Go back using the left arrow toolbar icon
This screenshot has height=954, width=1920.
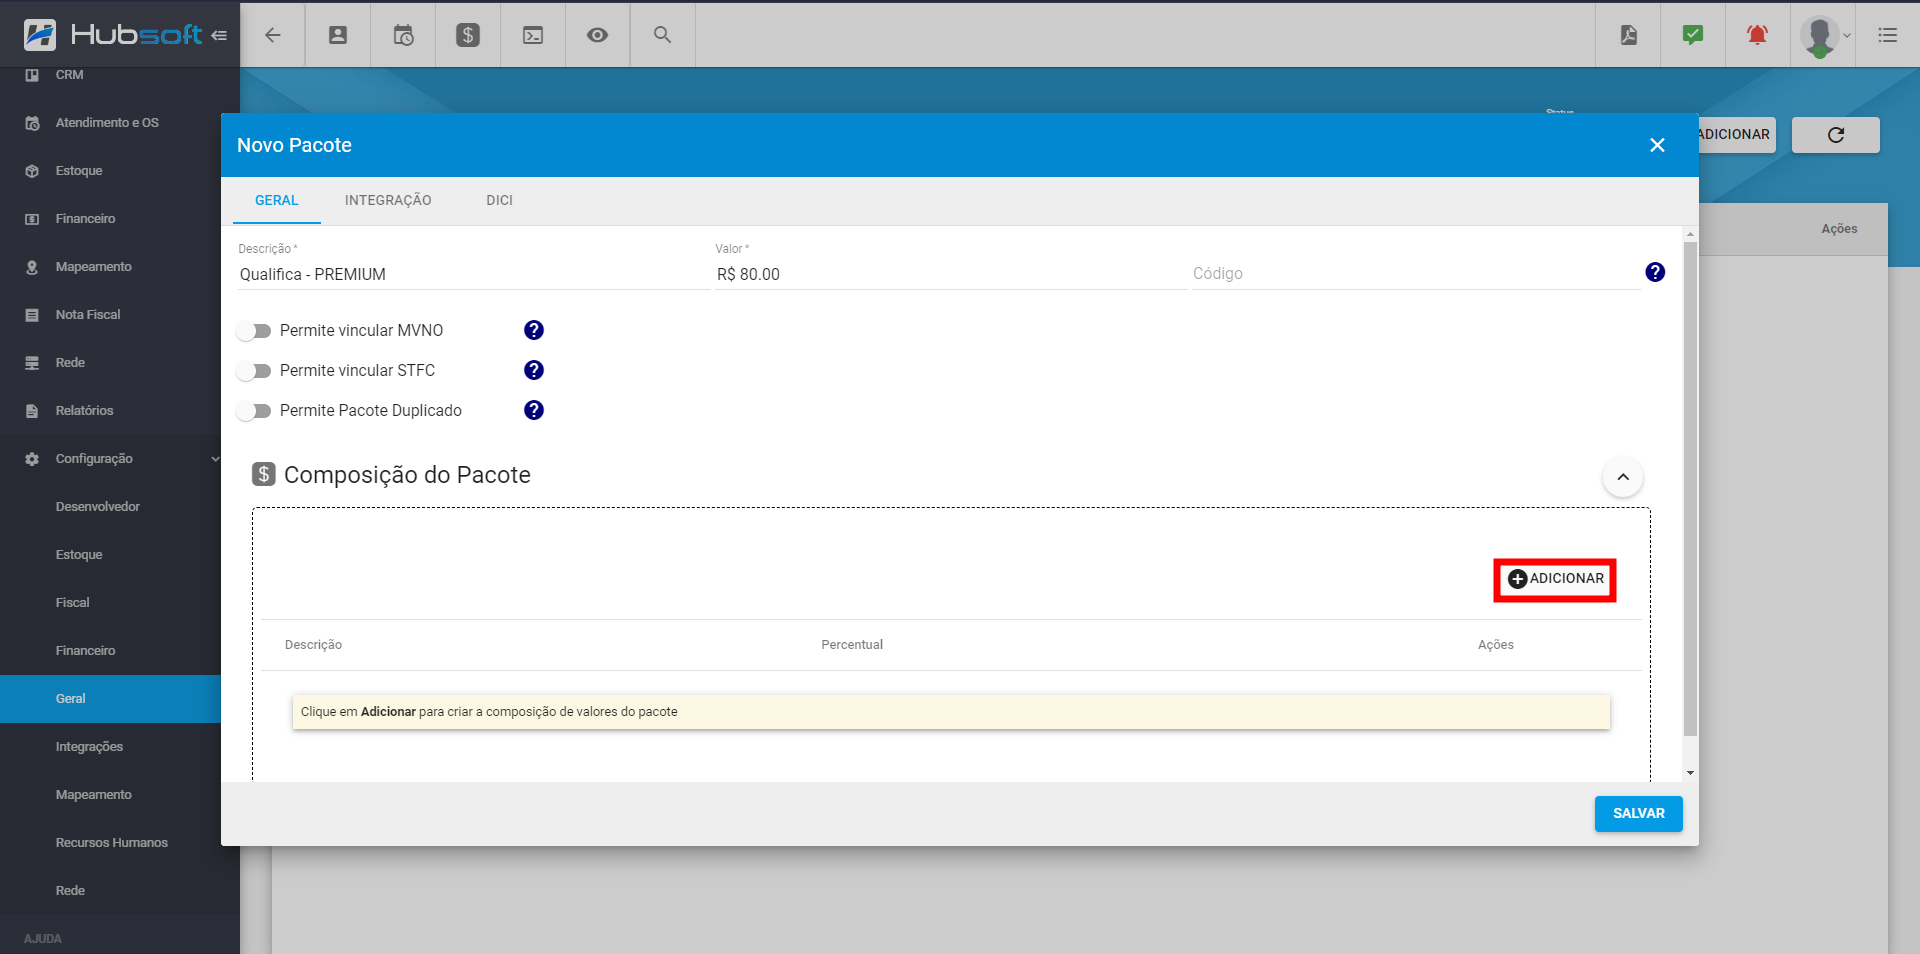point(273,35)
